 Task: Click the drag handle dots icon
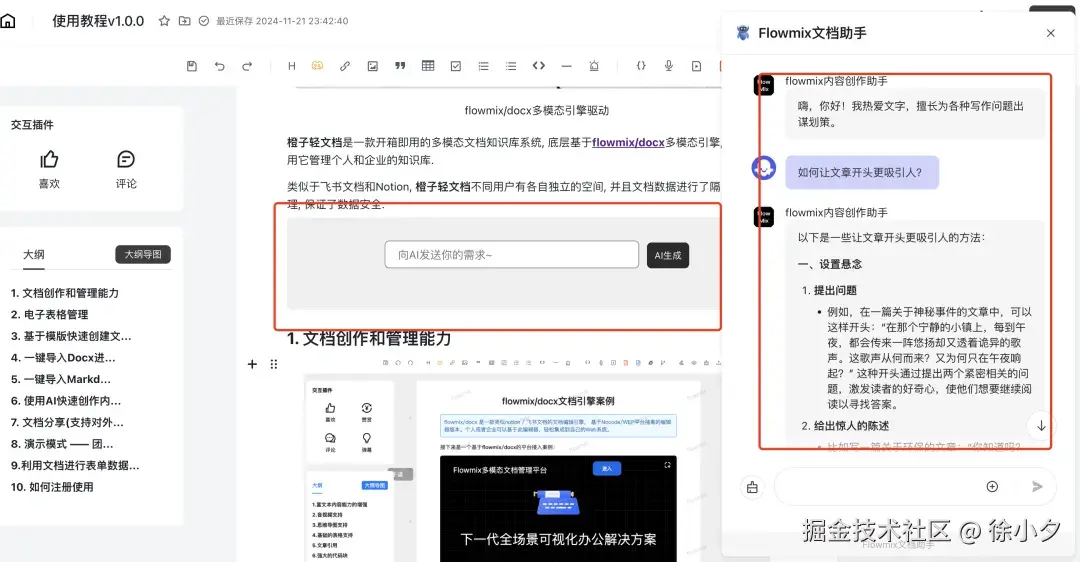[x=274, y=364]
